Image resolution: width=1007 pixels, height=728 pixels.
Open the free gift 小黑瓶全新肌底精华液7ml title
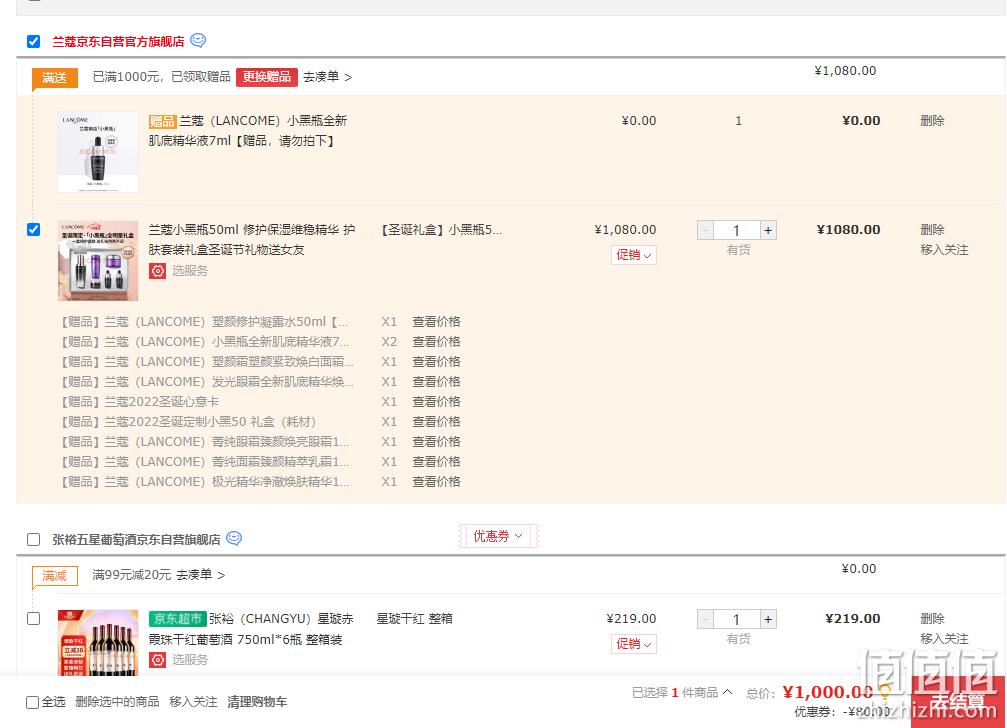click(x=248, y=130)
